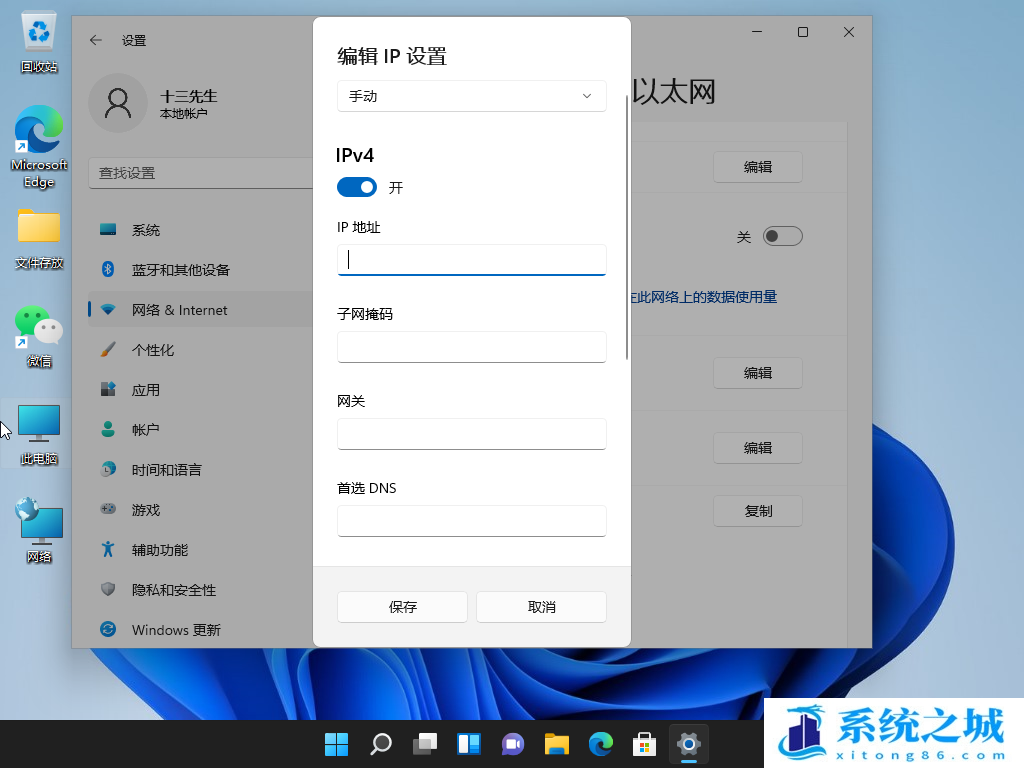This screenshot has height=768, width=1024.
Task: Expand the 手动 IP mode dropdown
Action: click(x=472, y=96)
